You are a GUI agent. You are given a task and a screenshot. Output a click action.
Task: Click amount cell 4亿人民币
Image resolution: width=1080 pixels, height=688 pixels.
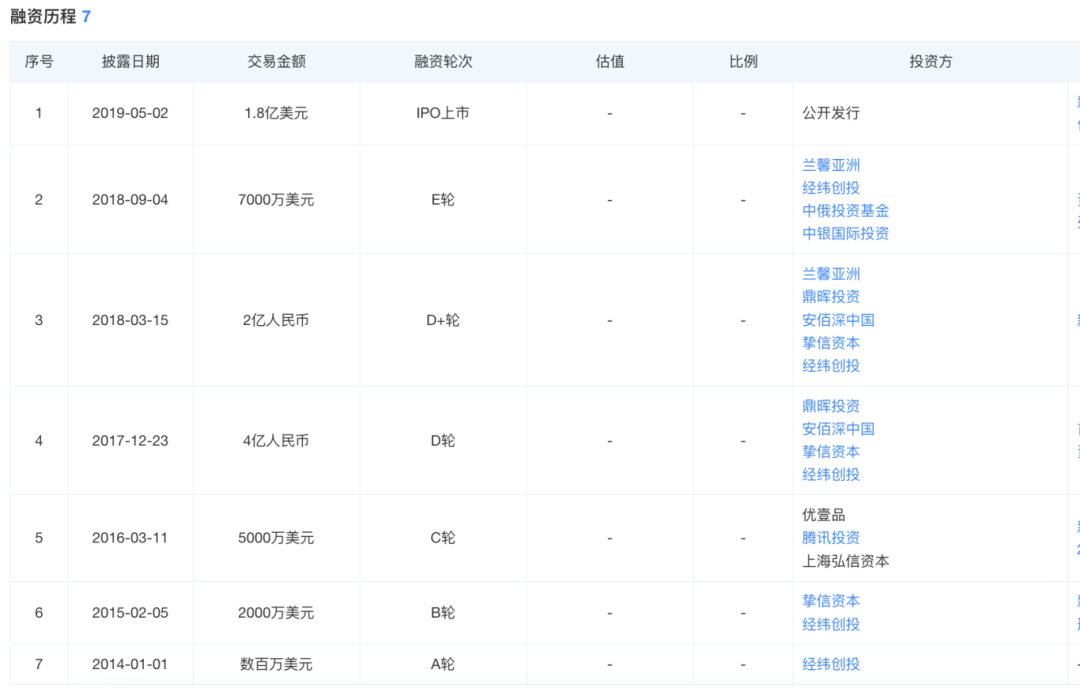tap(276, 441)
